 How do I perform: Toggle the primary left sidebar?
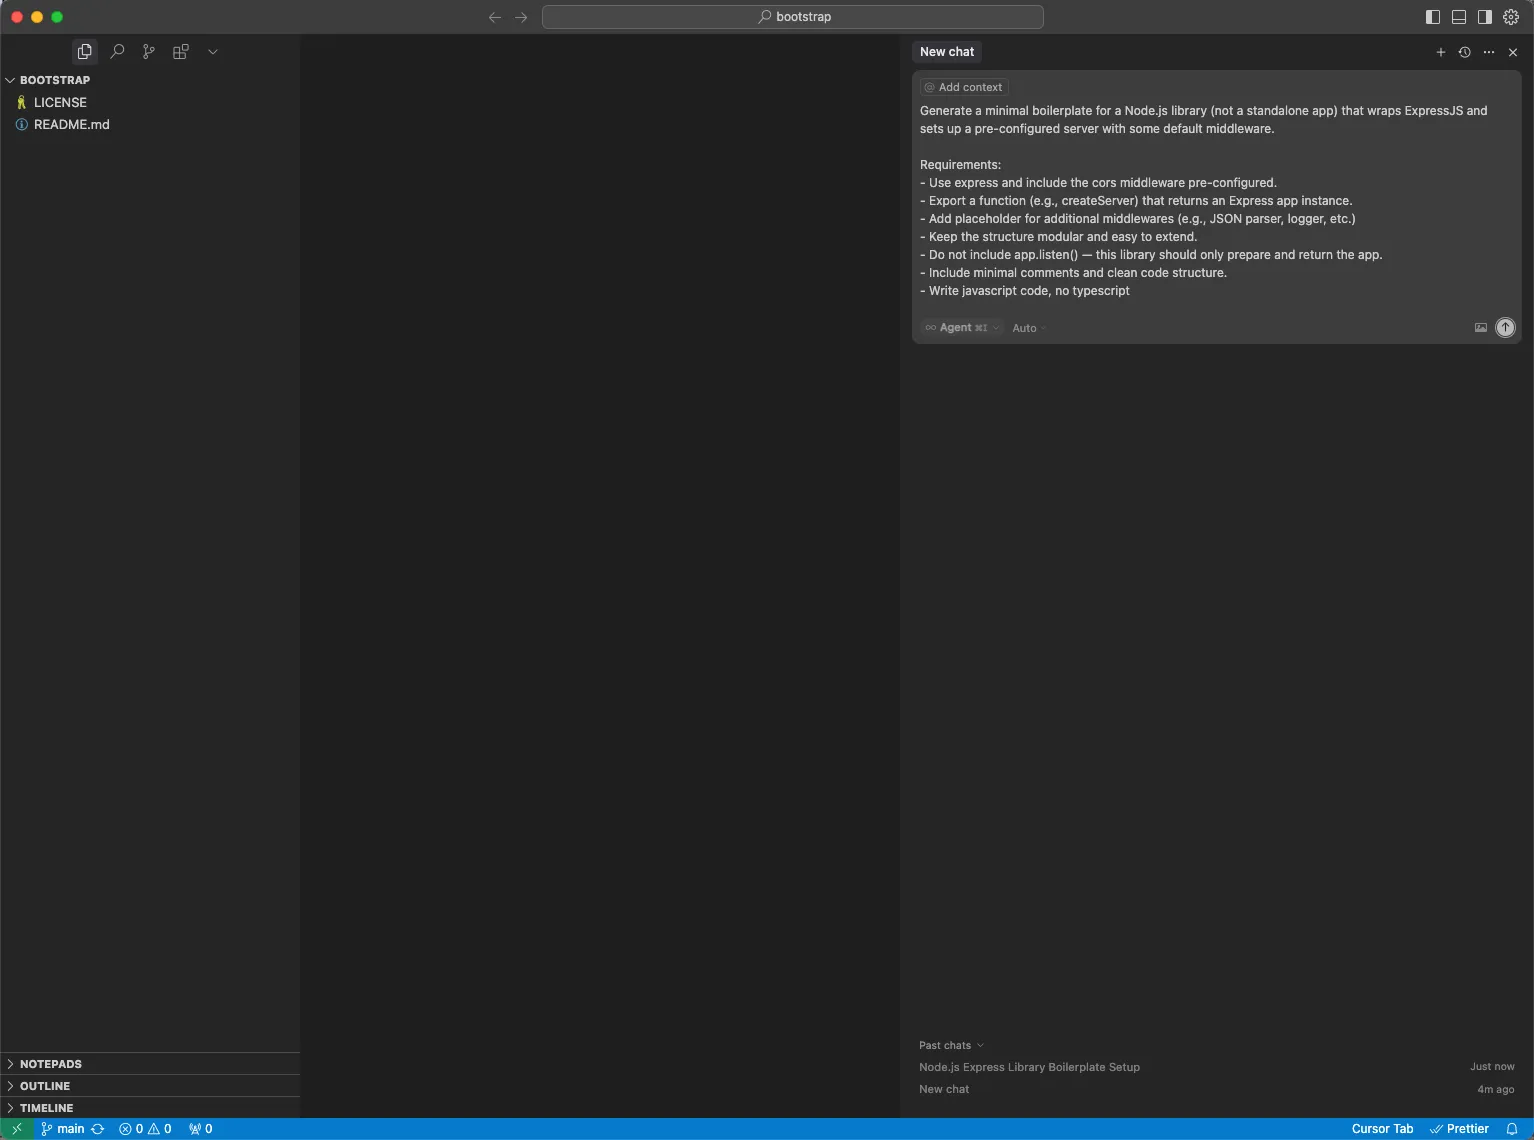coord(1433,17)
